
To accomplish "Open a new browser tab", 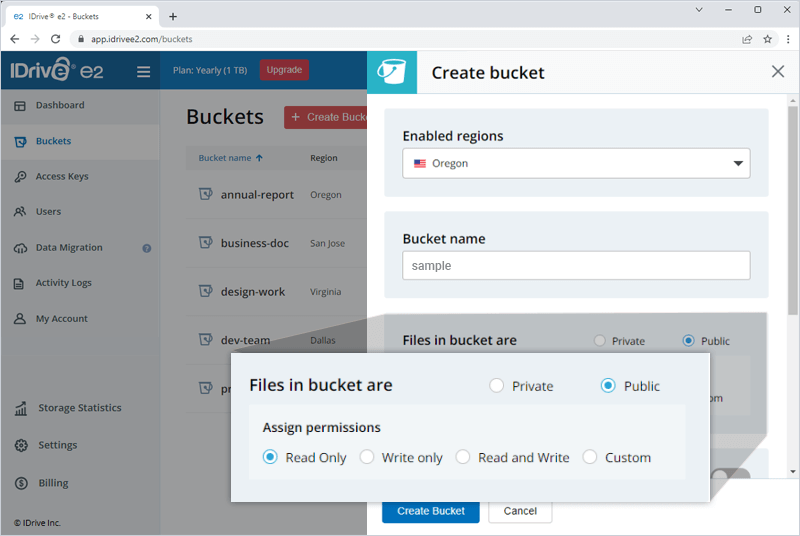I will pyautogui.click(x=173, y=16).
